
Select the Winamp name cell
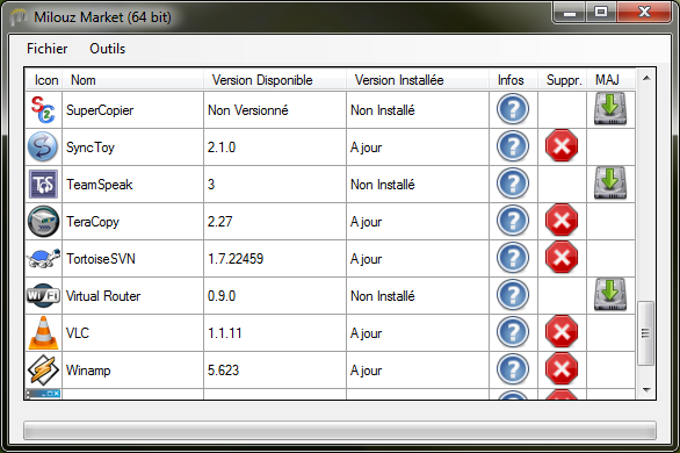(x=133, y=371)
